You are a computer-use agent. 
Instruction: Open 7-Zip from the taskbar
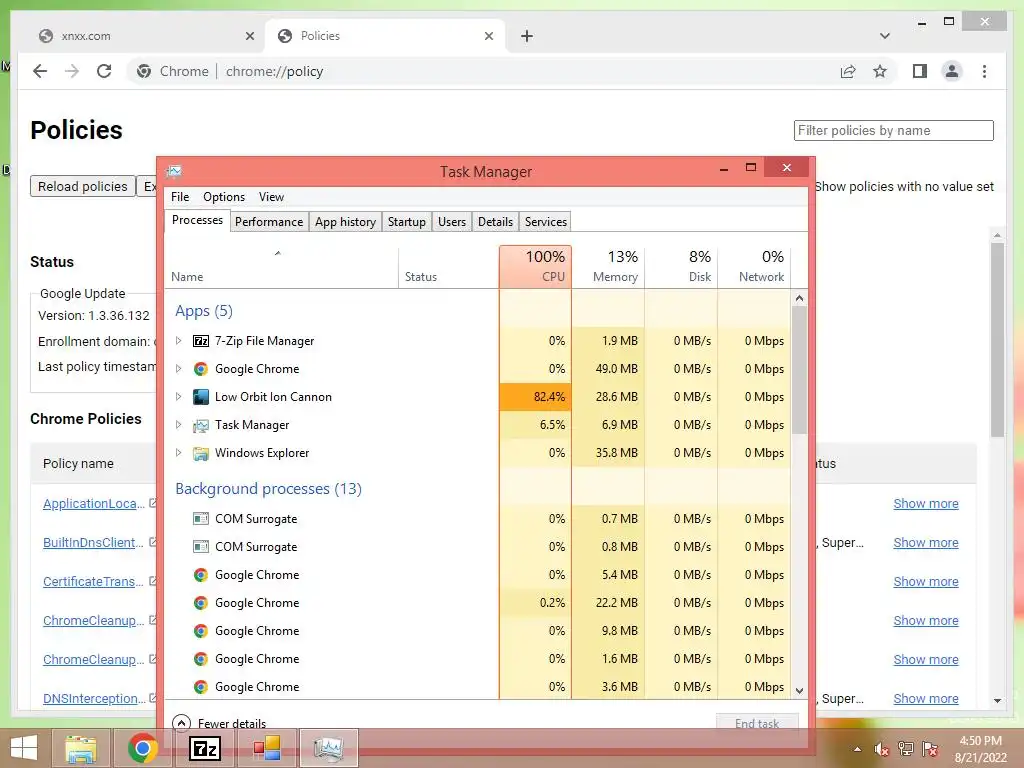point(204,748)
